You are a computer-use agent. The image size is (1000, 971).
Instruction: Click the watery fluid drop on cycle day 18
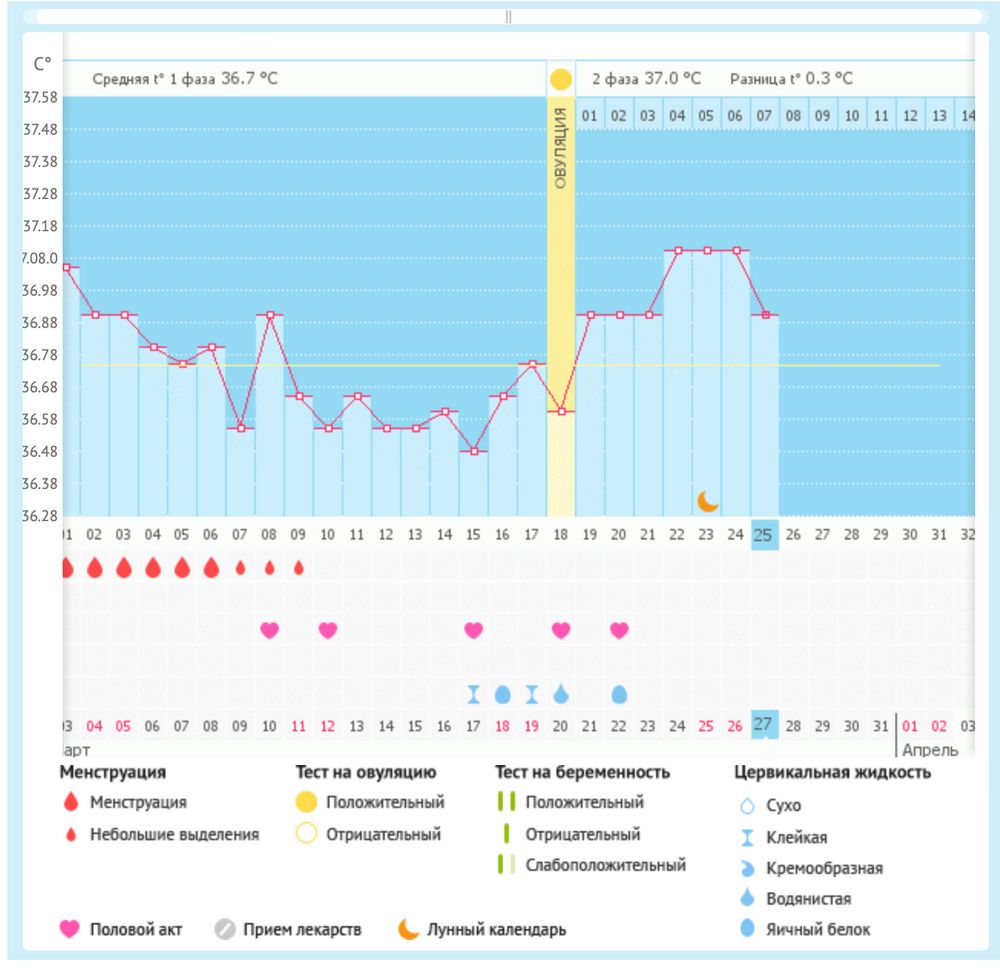click(561, 693)
